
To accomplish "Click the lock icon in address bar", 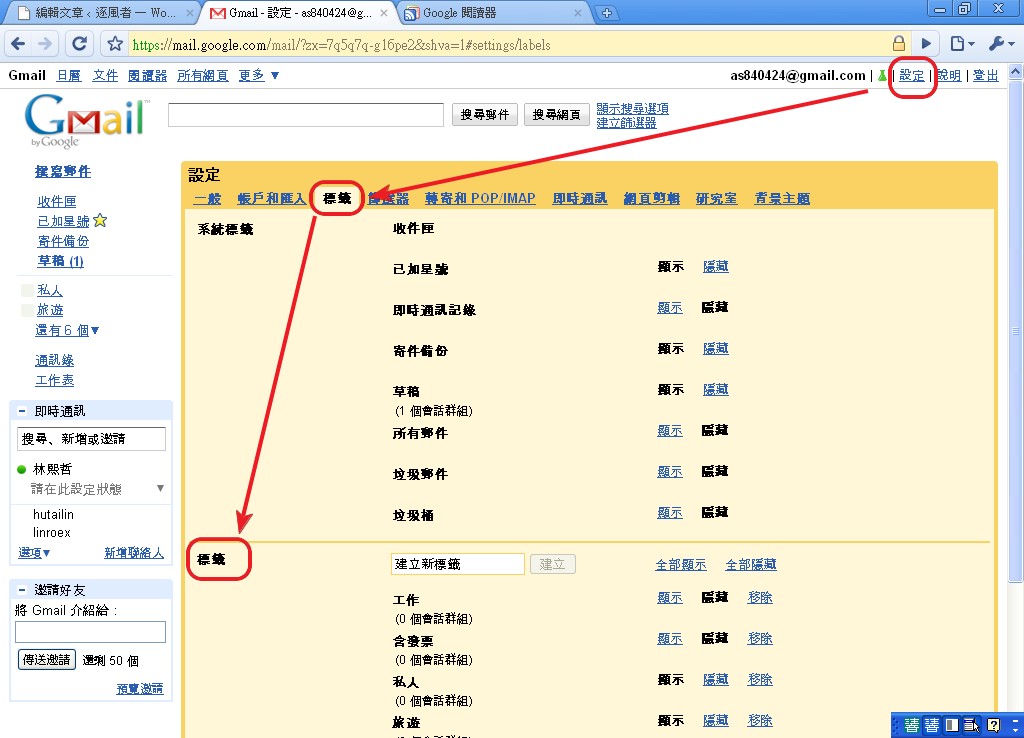I will [899, 44].
